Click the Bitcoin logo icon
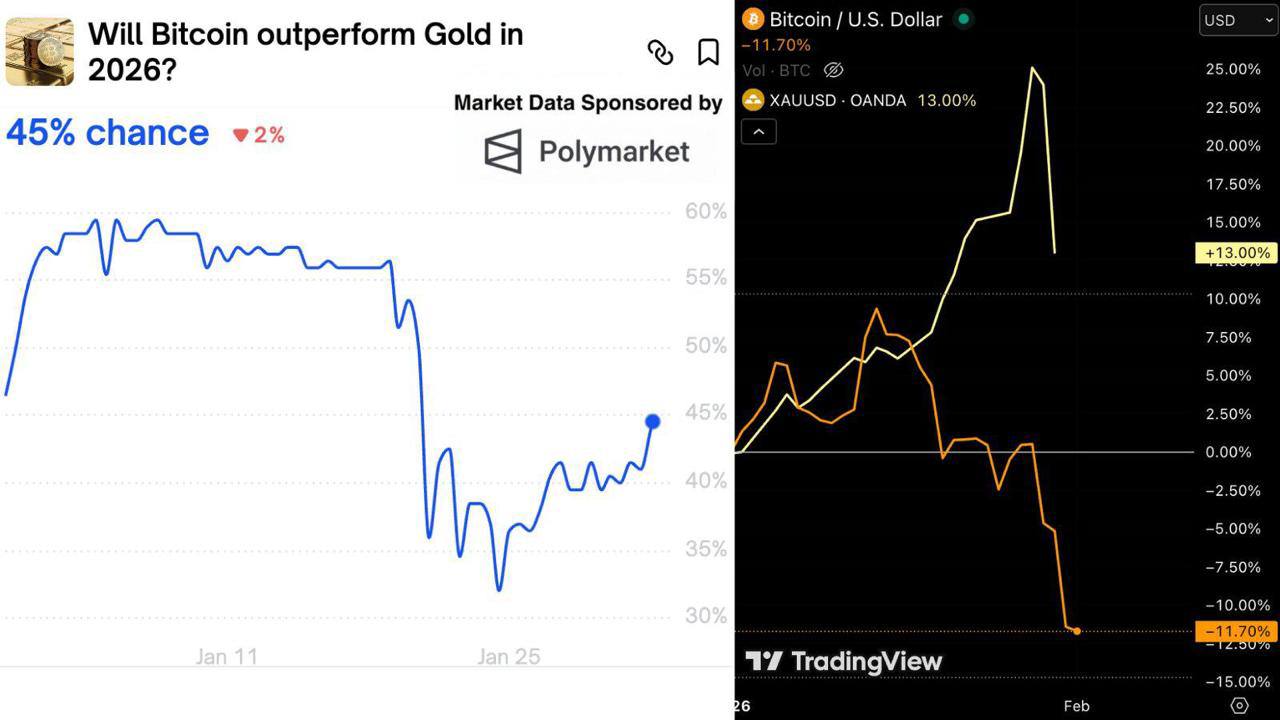The image size is (1280, 720). pos(753,19)
